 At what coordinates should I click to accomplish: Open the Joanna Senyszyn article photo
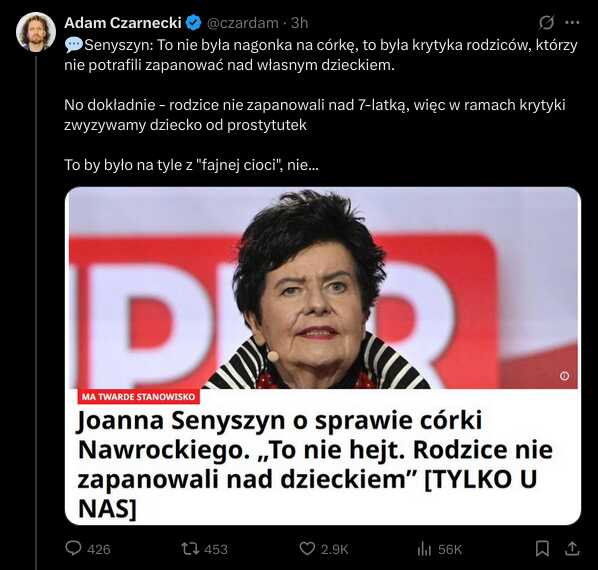click(323, 288)
